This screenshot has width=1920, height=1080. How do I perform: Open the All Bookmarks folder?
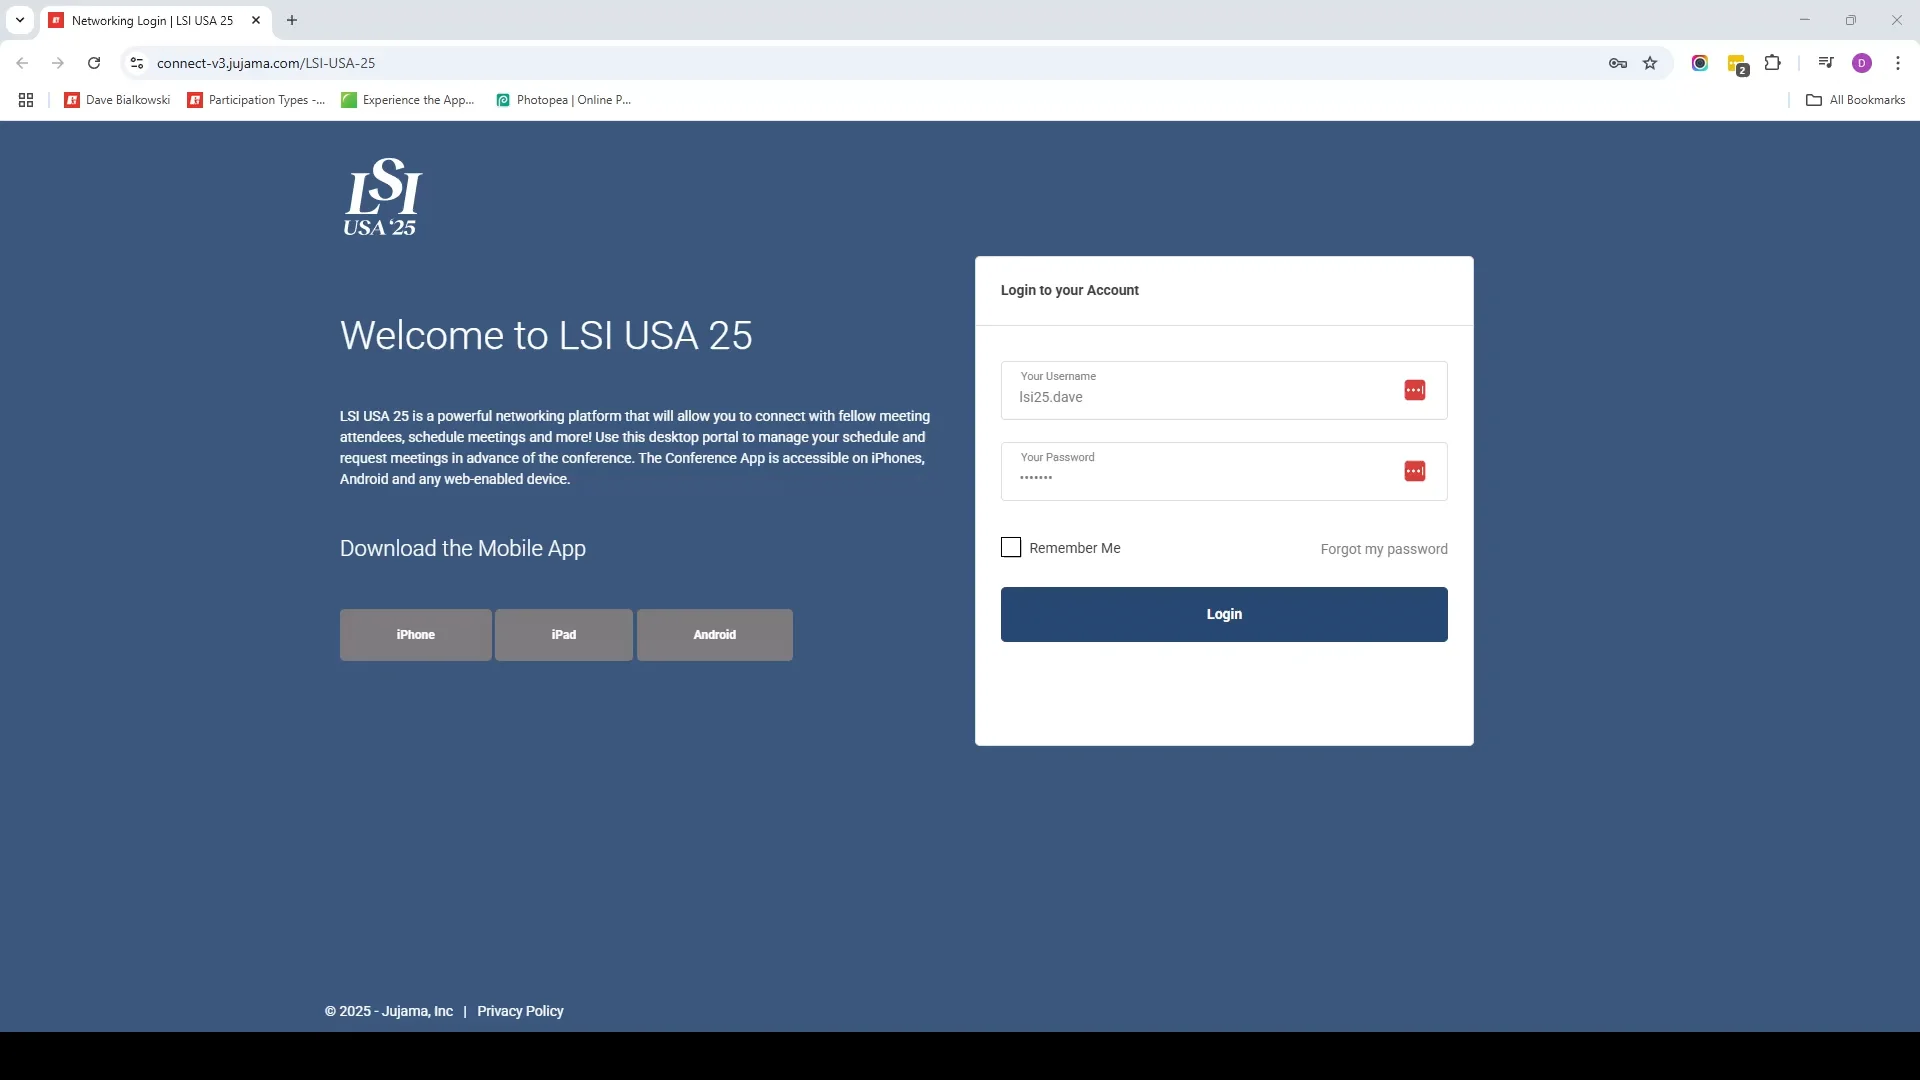coord(1855,100)
